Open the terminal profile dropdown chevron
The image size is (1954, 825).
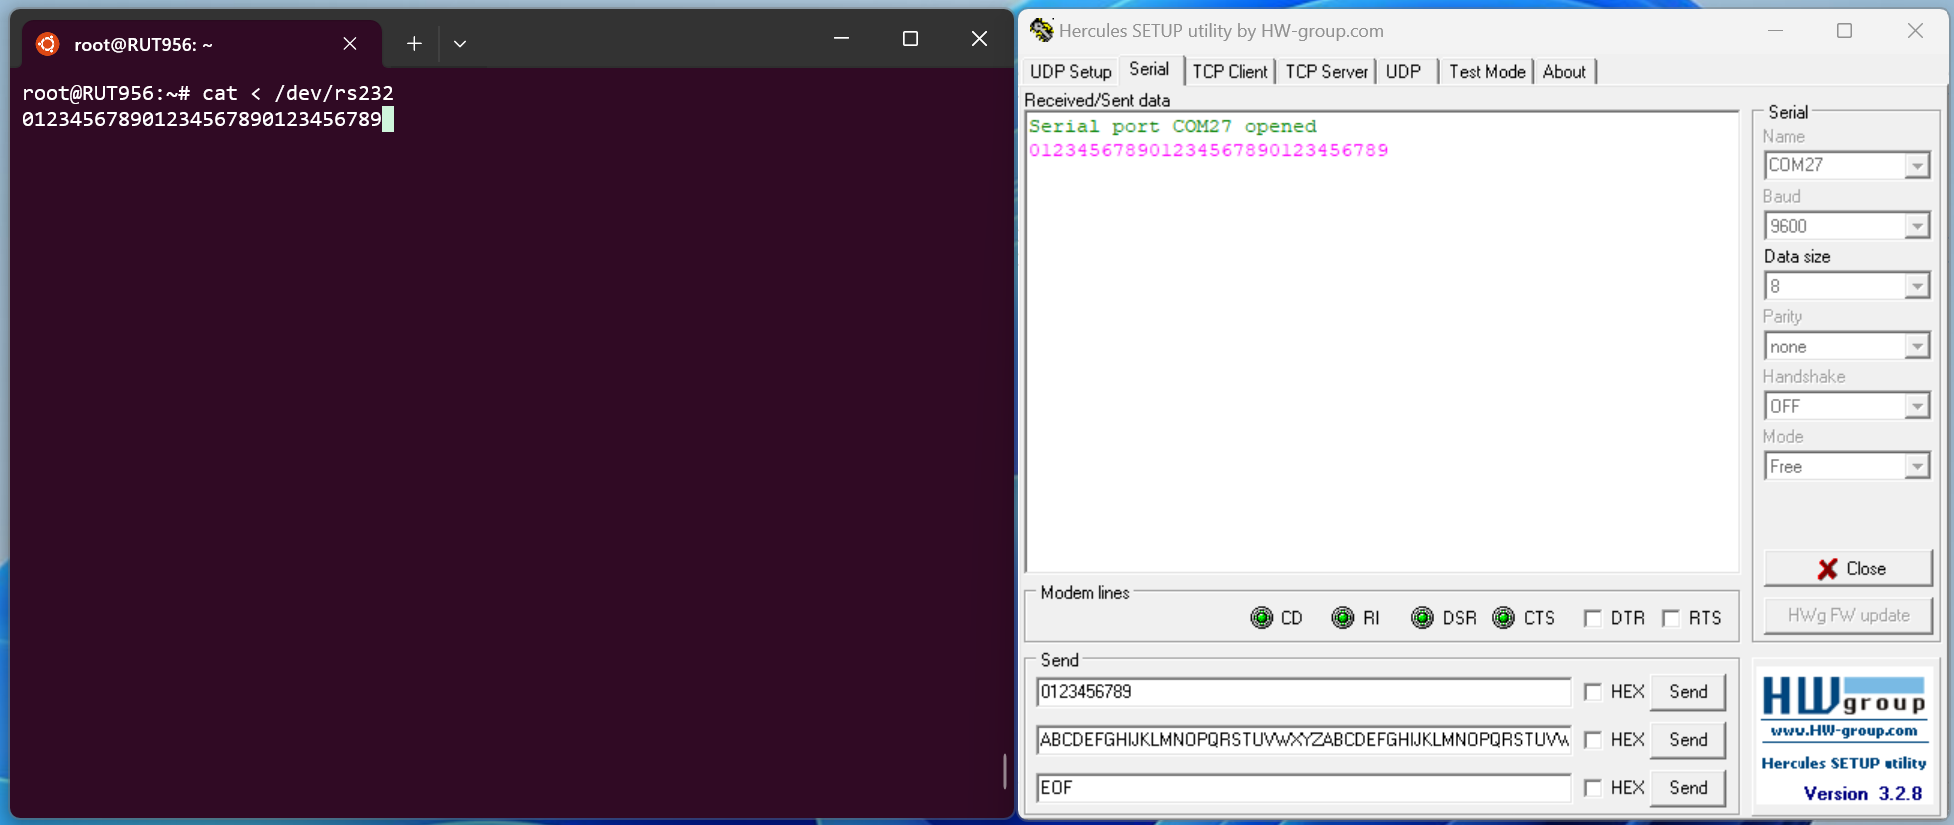(460, 43)
